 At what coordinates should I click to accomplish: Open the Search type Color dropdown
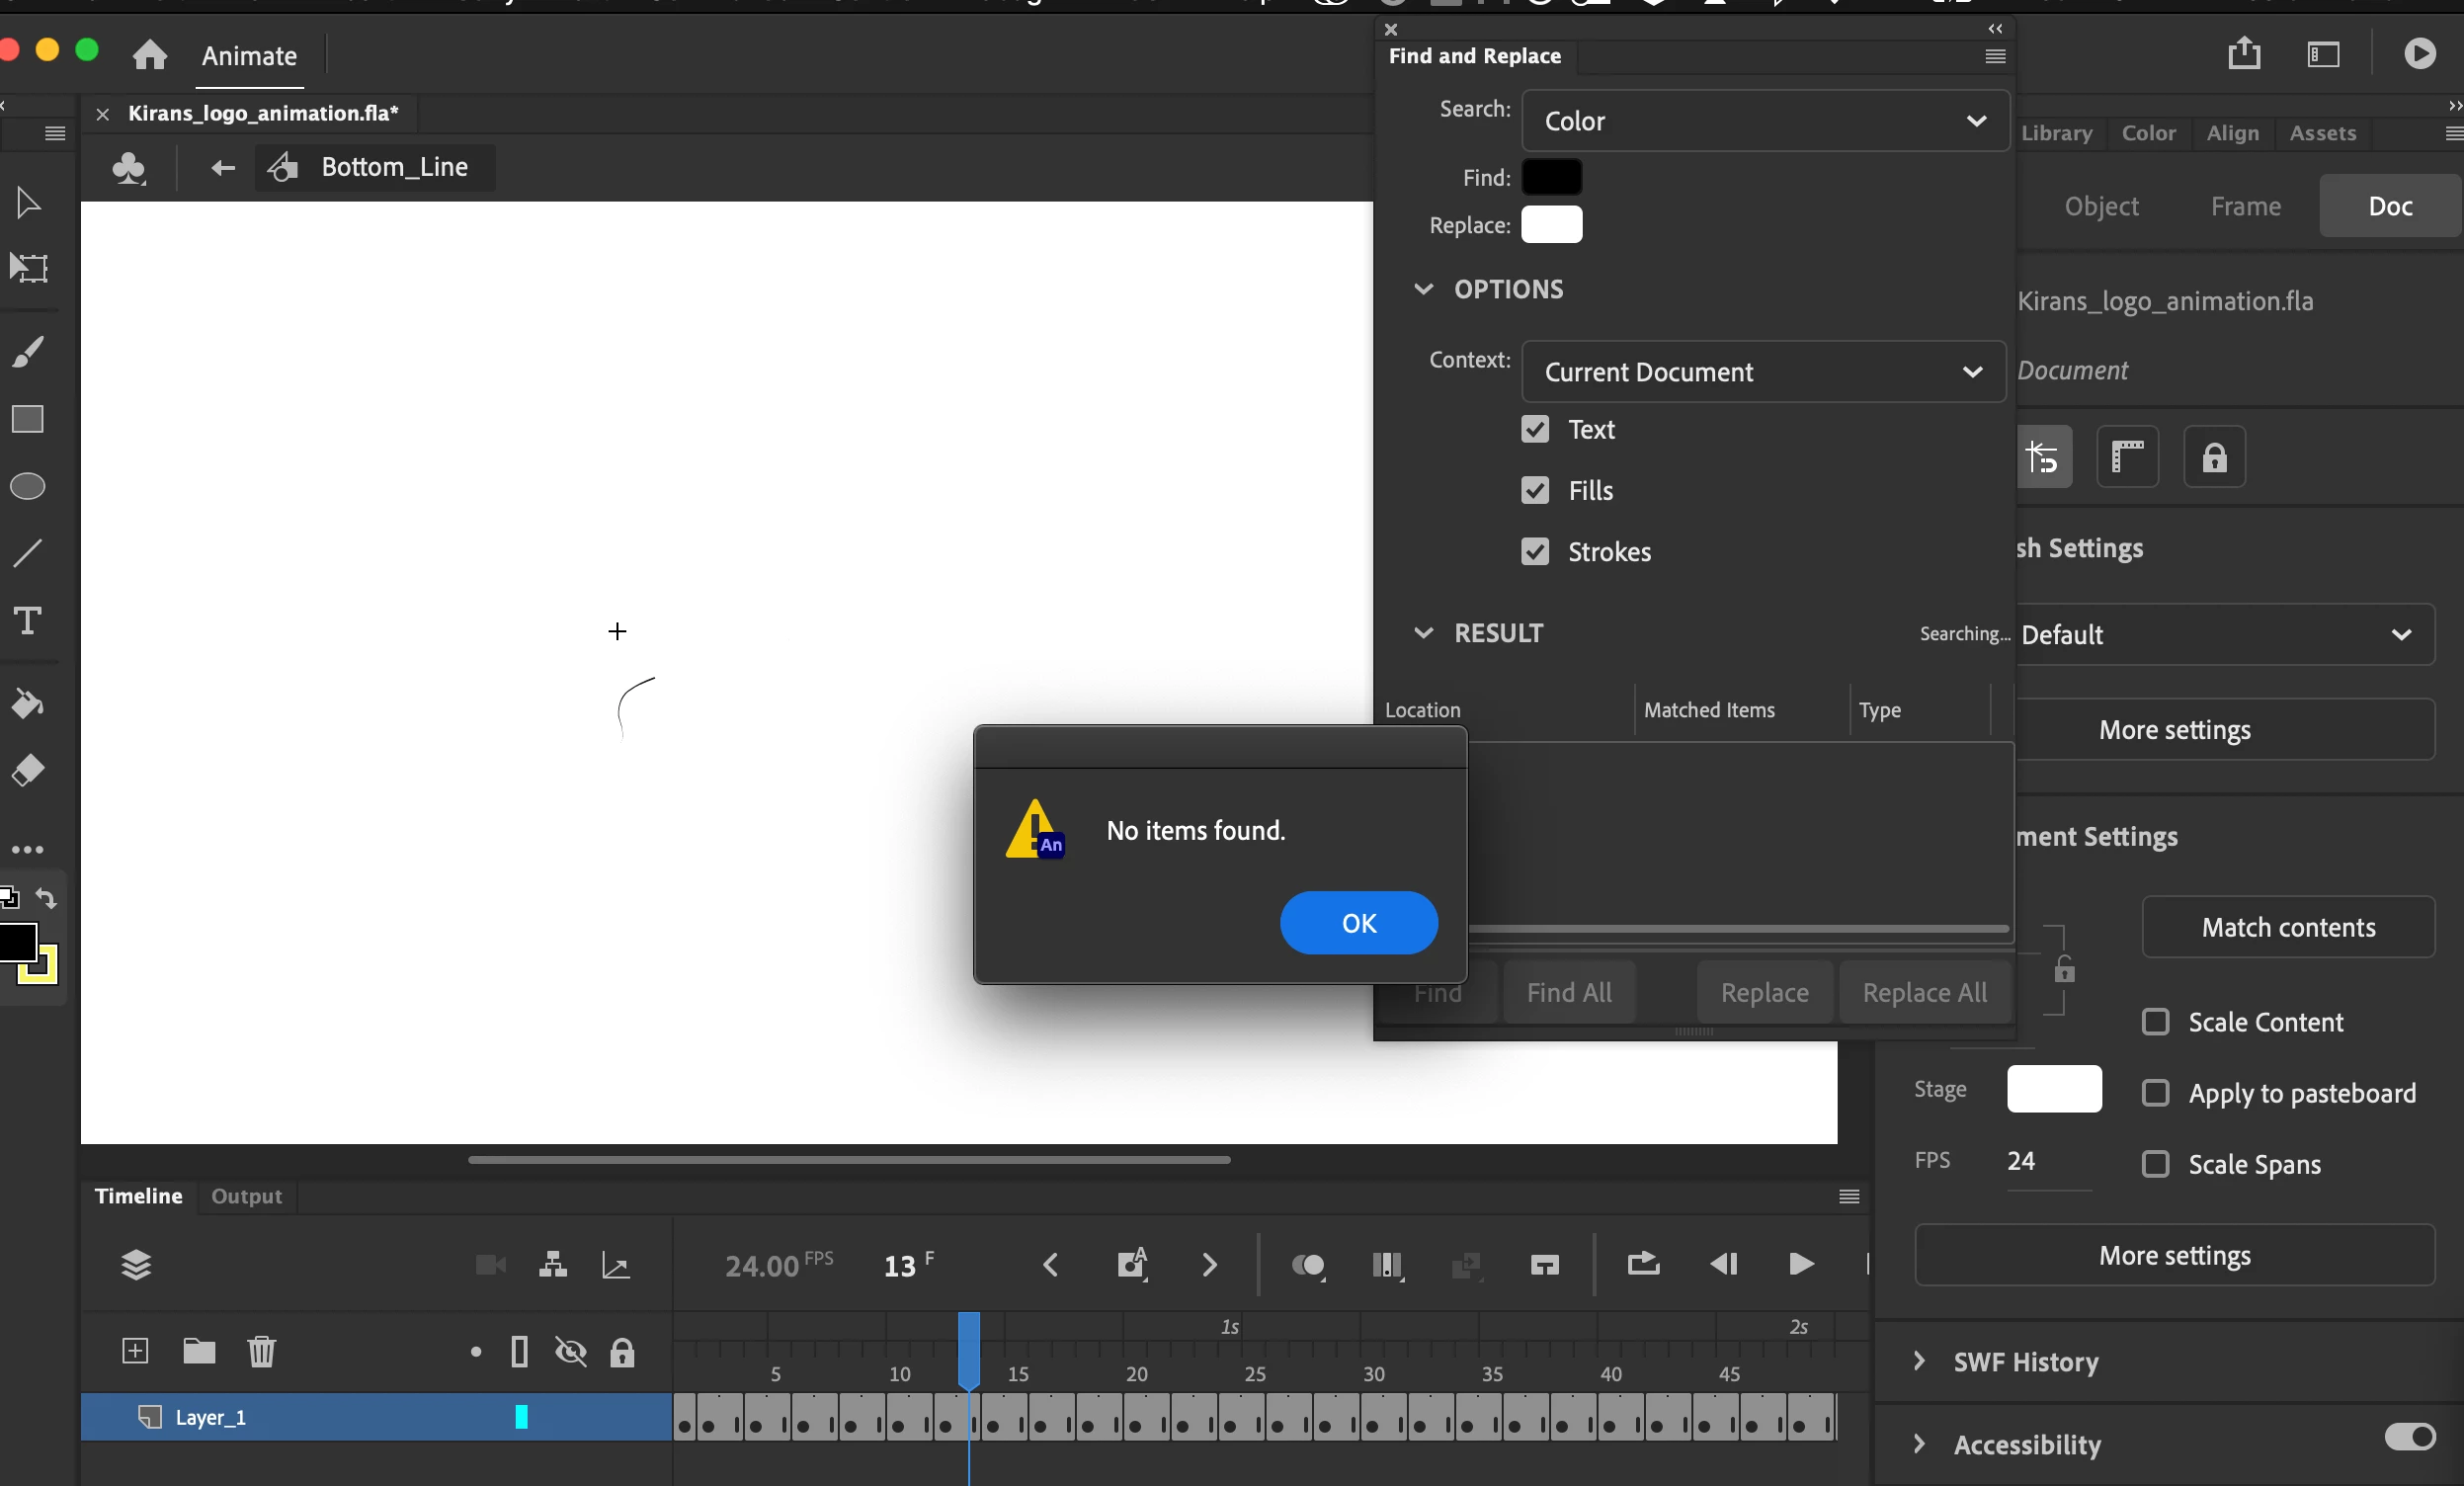[x=1765, y=121]
